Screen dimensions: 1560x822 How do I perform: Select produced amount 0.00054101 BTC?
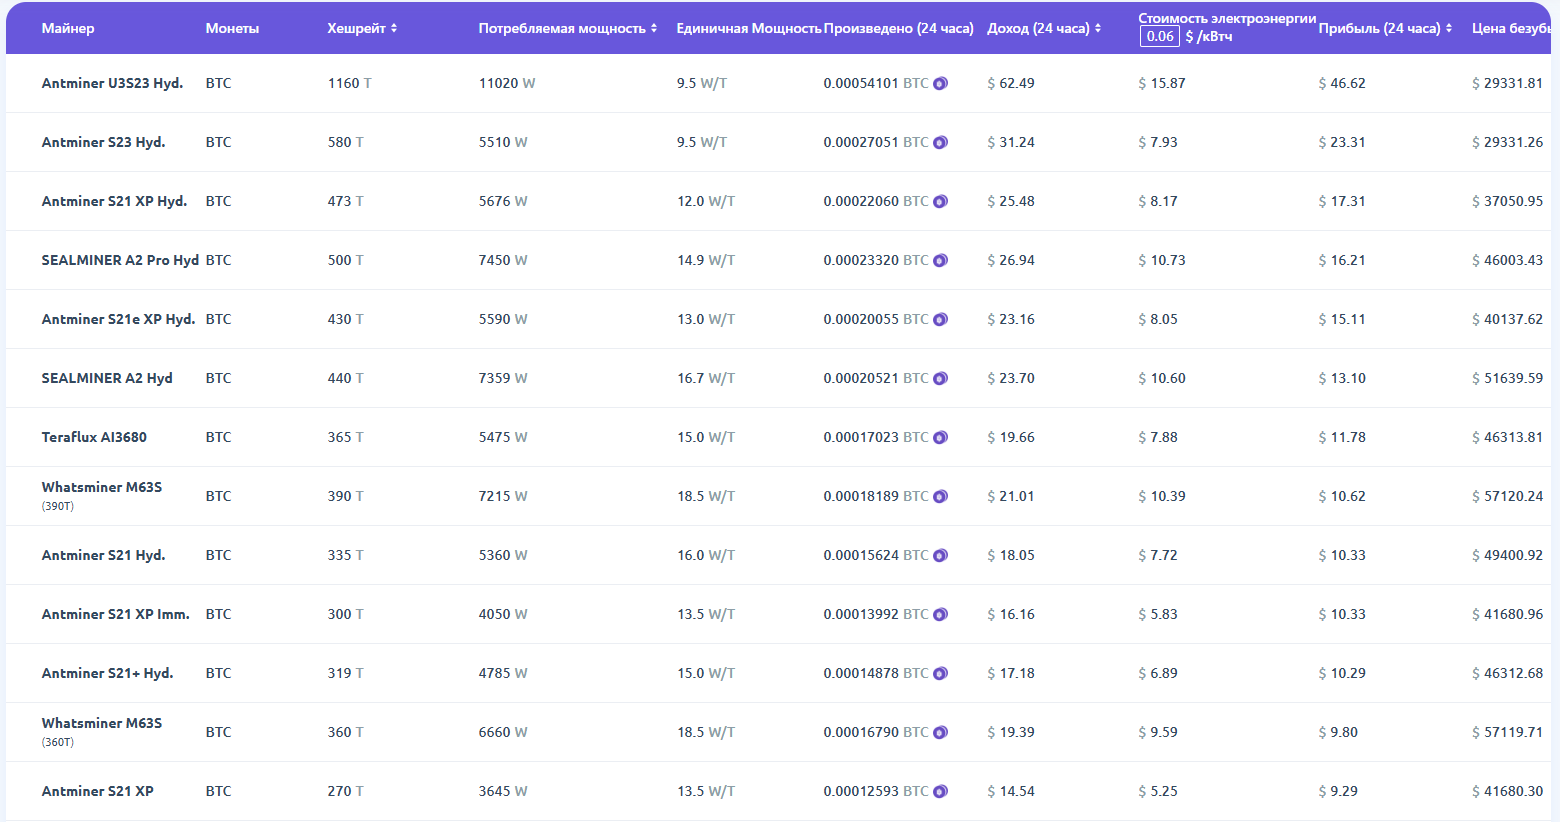tap(876, 83)
